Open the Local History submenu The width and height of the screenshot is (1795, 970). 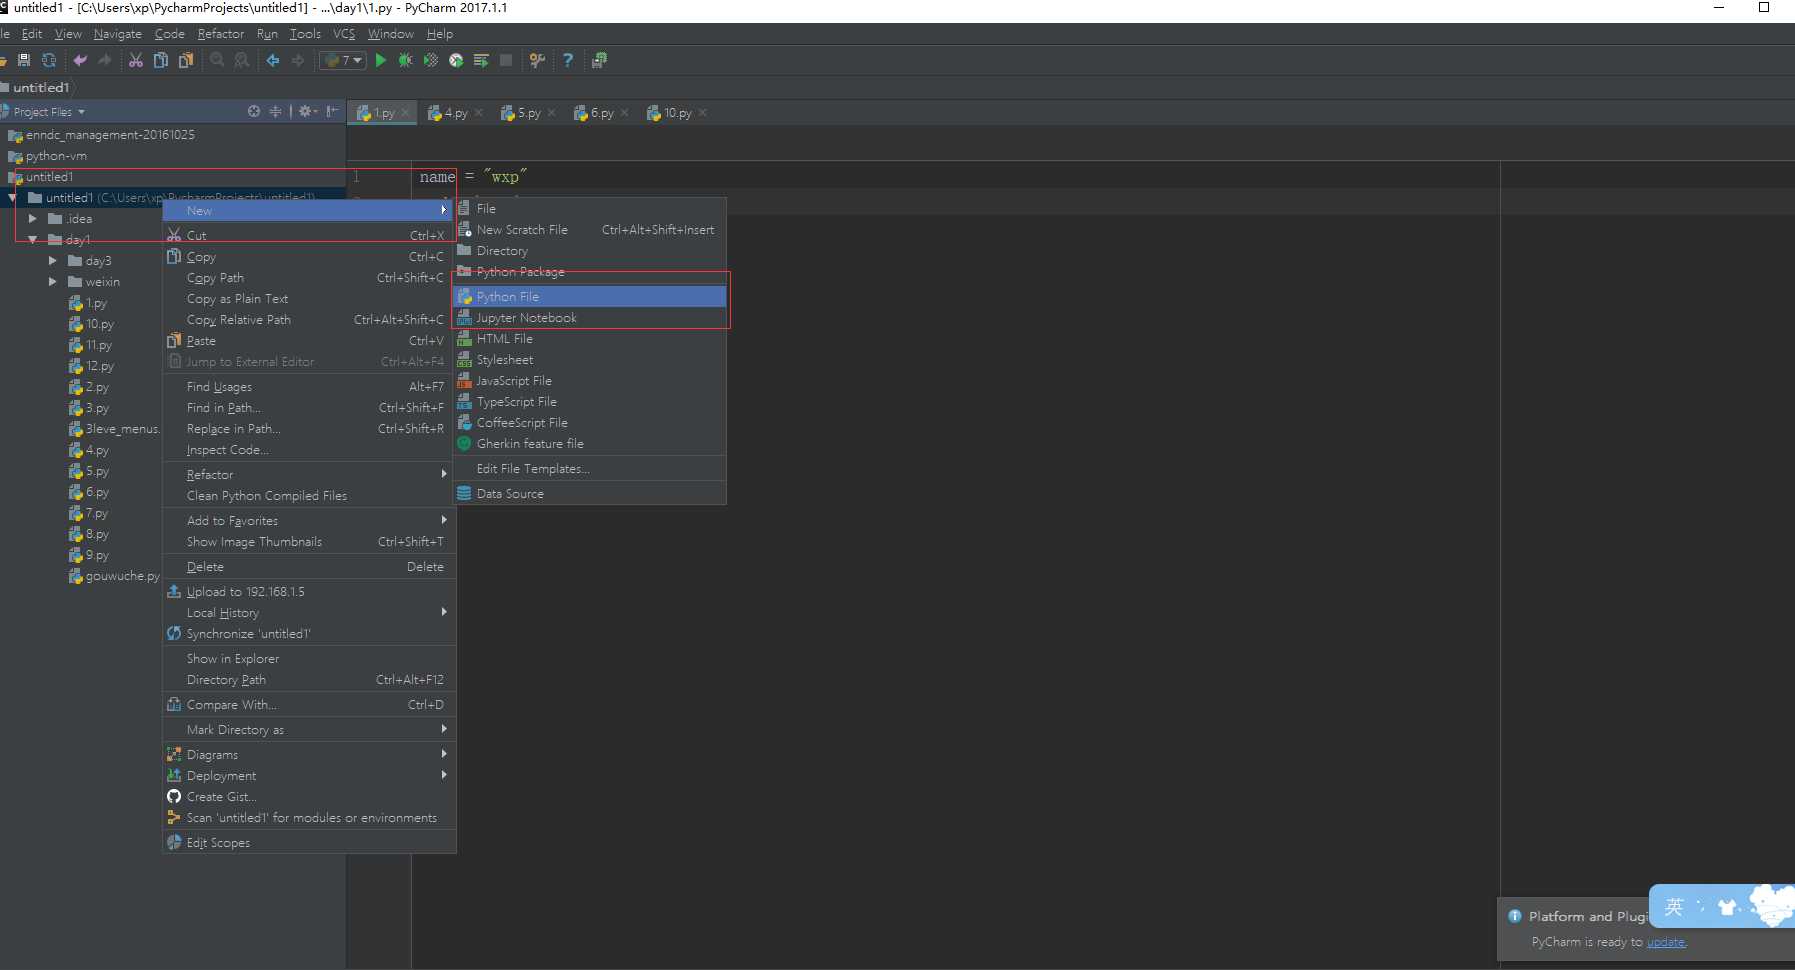(x=309, y=612)
